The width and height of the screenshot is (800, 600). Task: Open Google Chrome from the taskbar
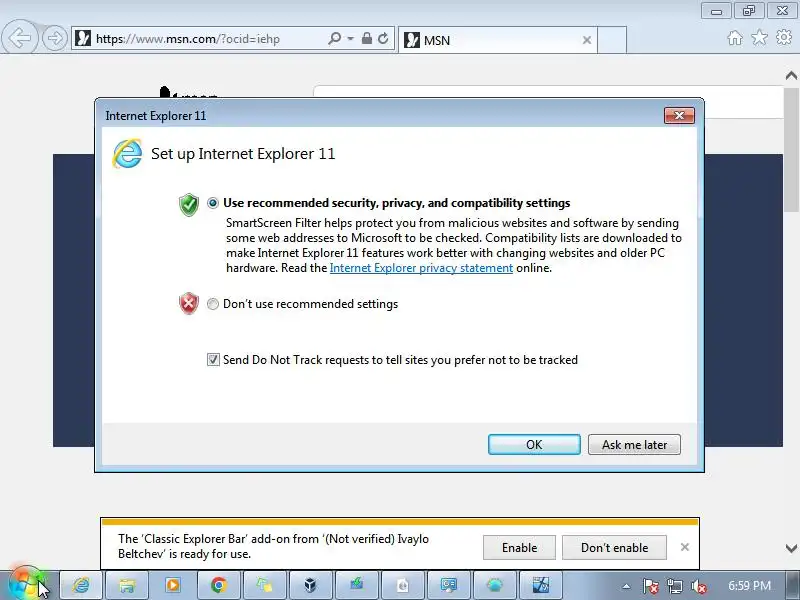(x=218, y=585)
